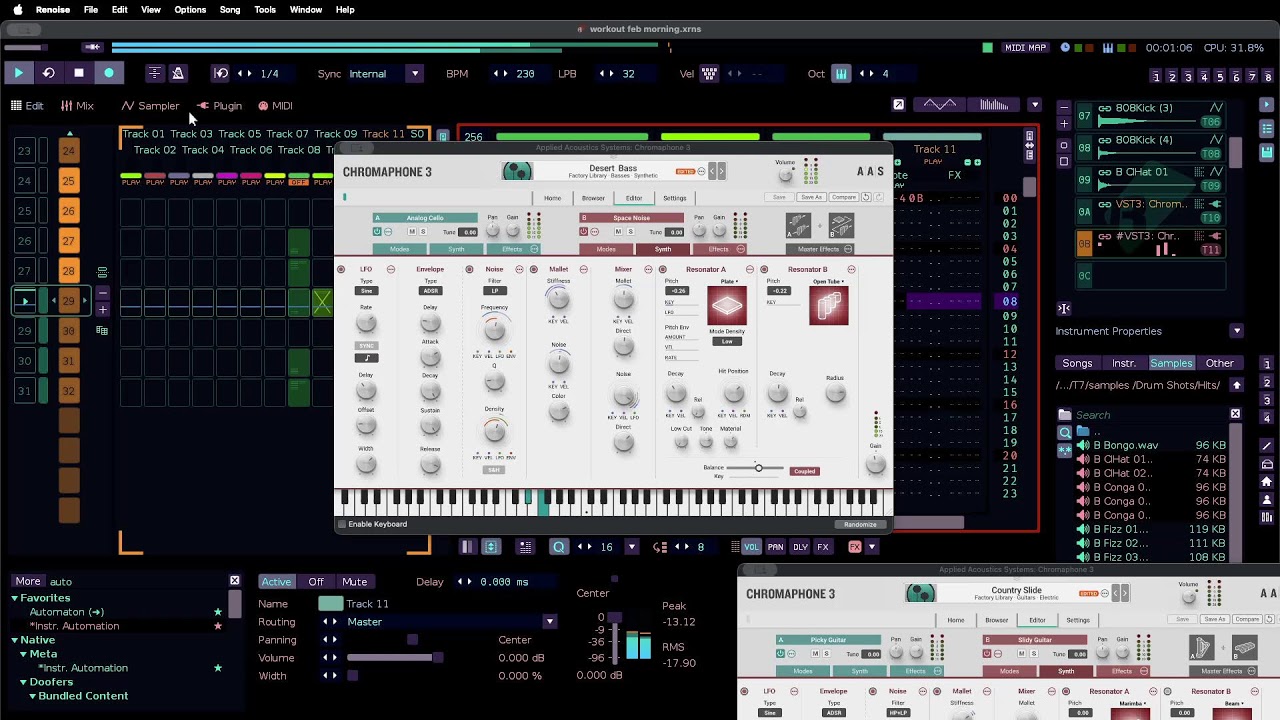Toggle the Noise module on/off button
The width and height of the screenshot is (1280, 720).
pos(469,269)
